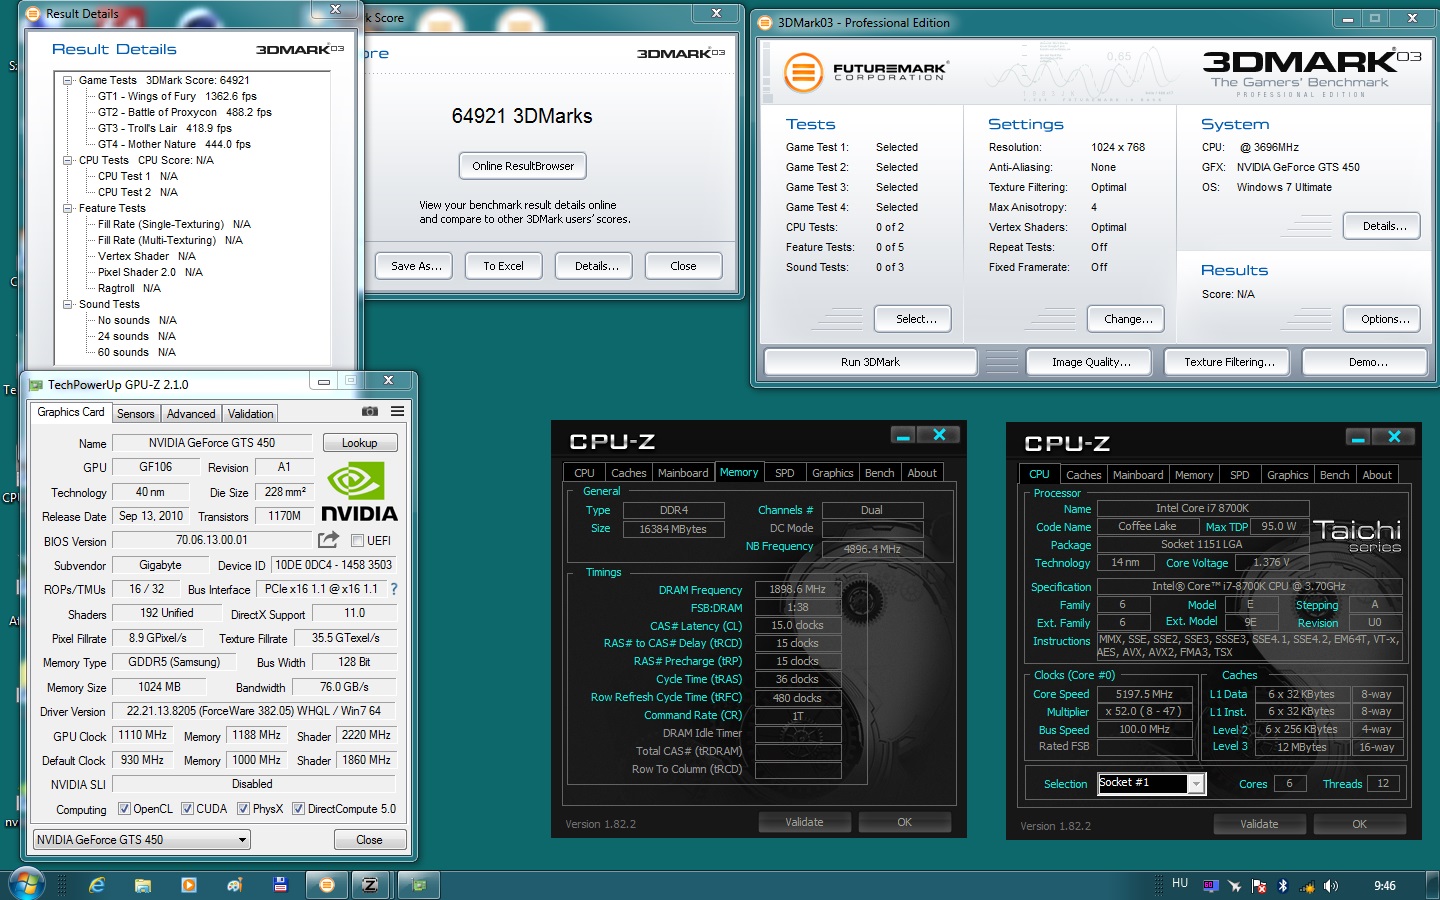Open the Socket #1 Selection dropdown in CPU-Z
This screenshot has width=1440, height=900.
[1196, 784]
